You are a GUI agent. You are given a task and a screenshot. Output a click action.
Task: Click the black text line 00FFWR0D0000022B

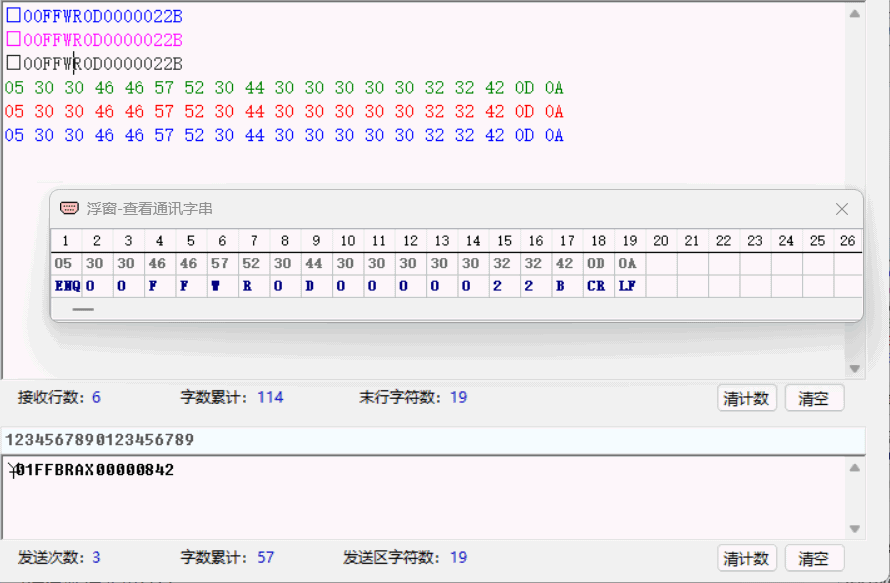point(94,64)
